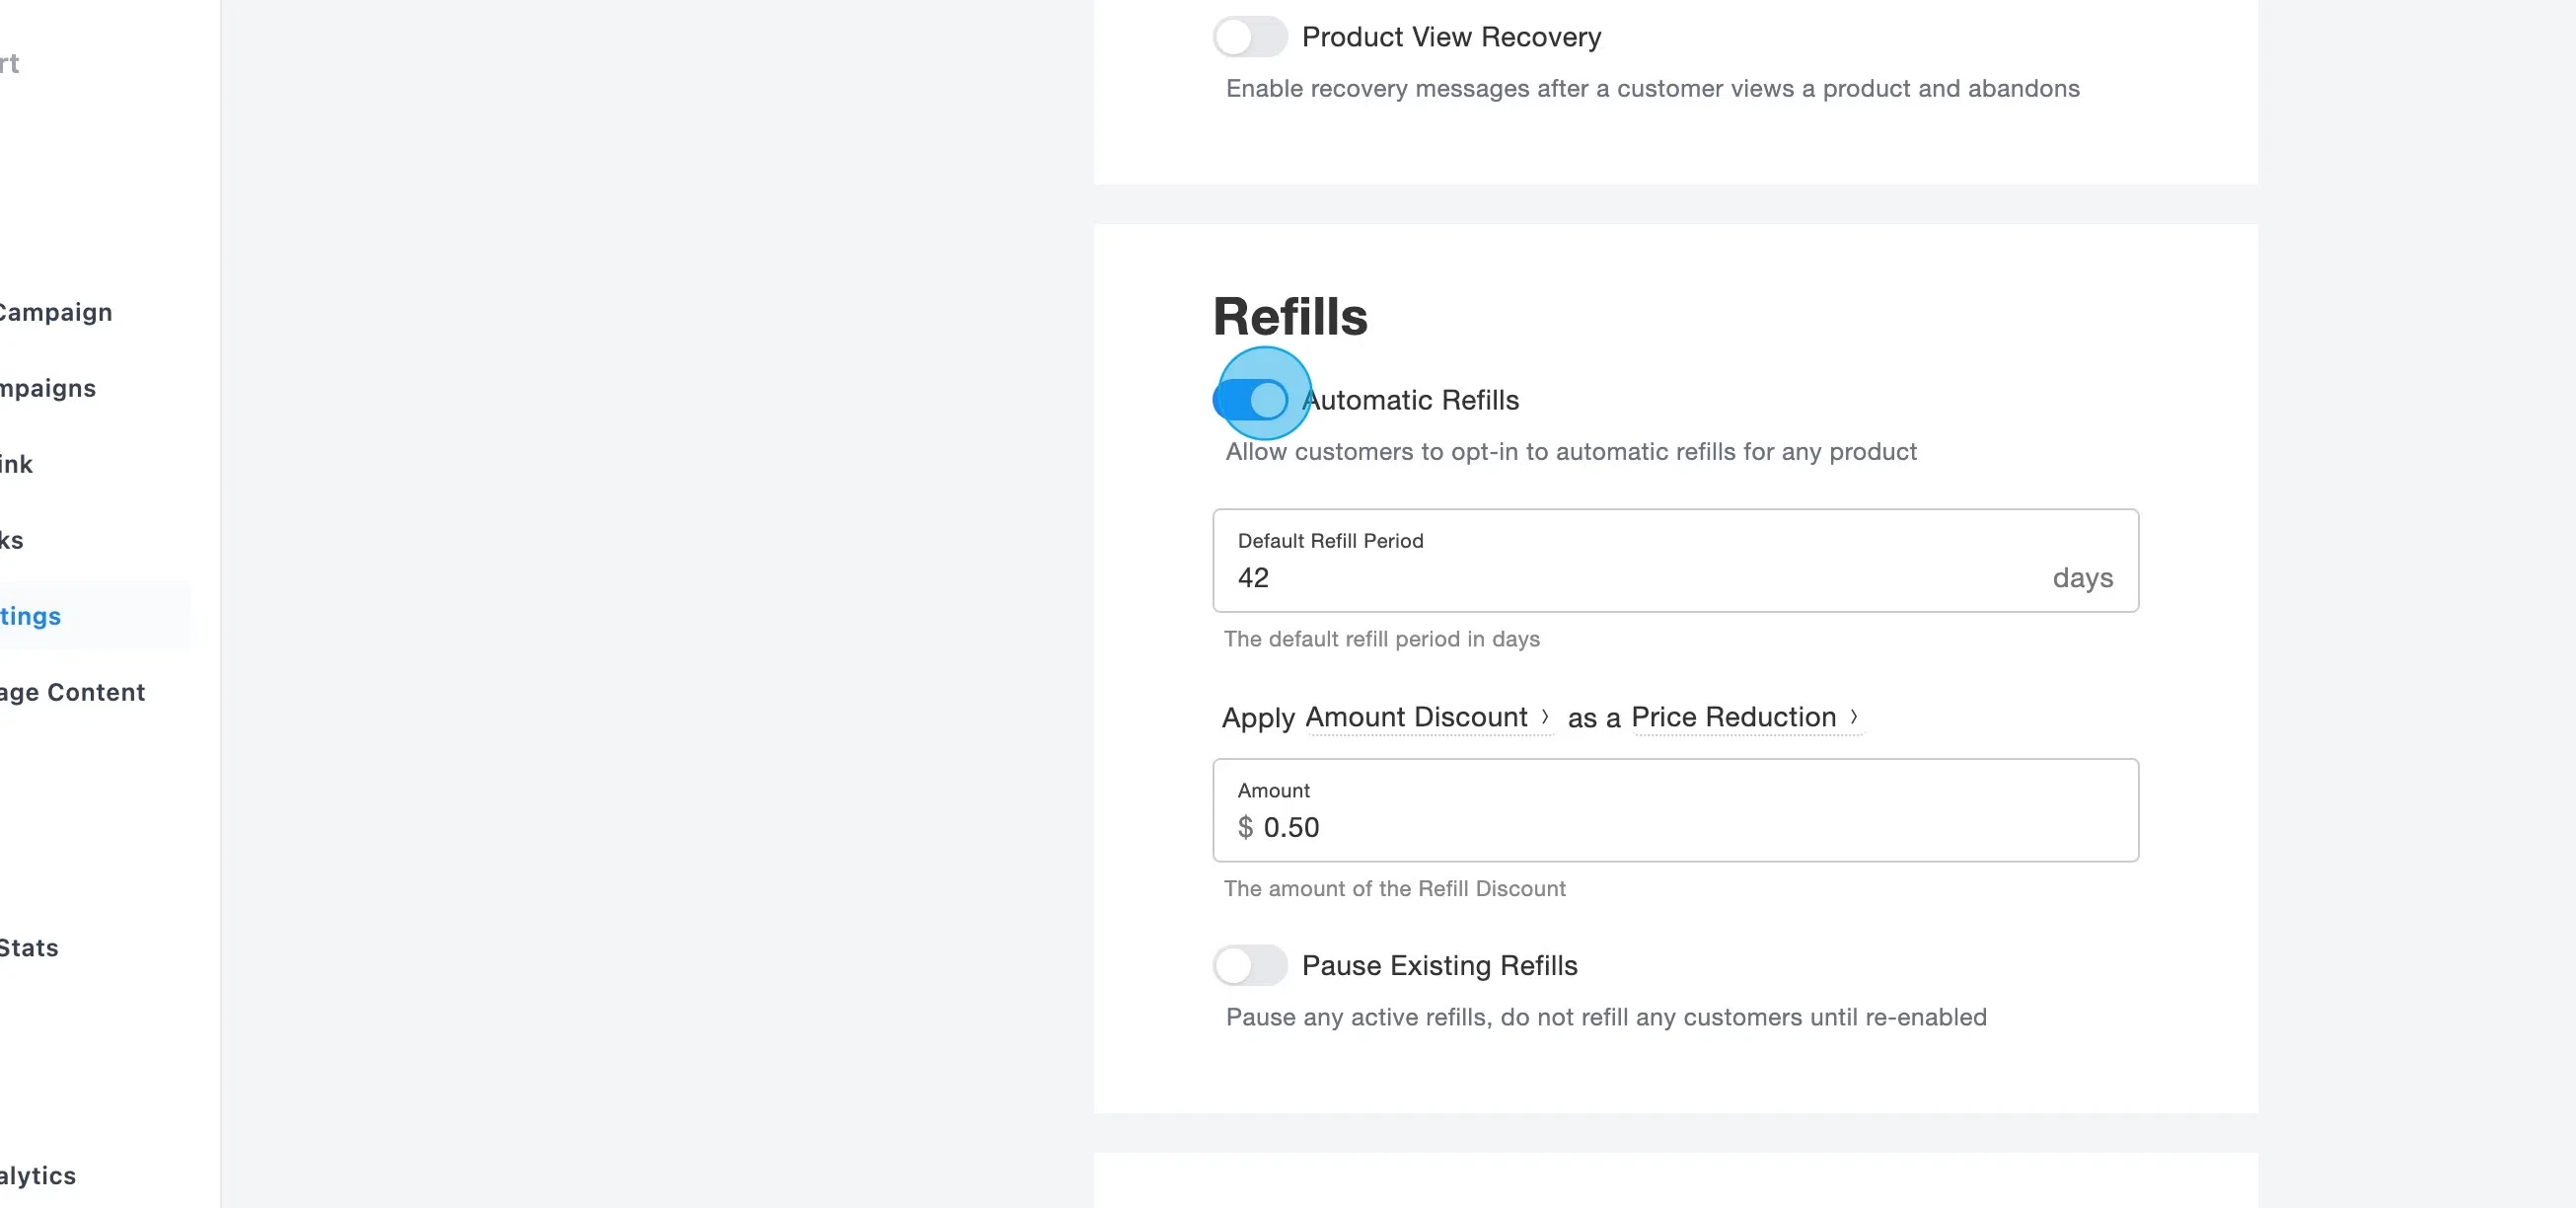Click the sidebar item ending in "ink"

(x=16, y=464)
